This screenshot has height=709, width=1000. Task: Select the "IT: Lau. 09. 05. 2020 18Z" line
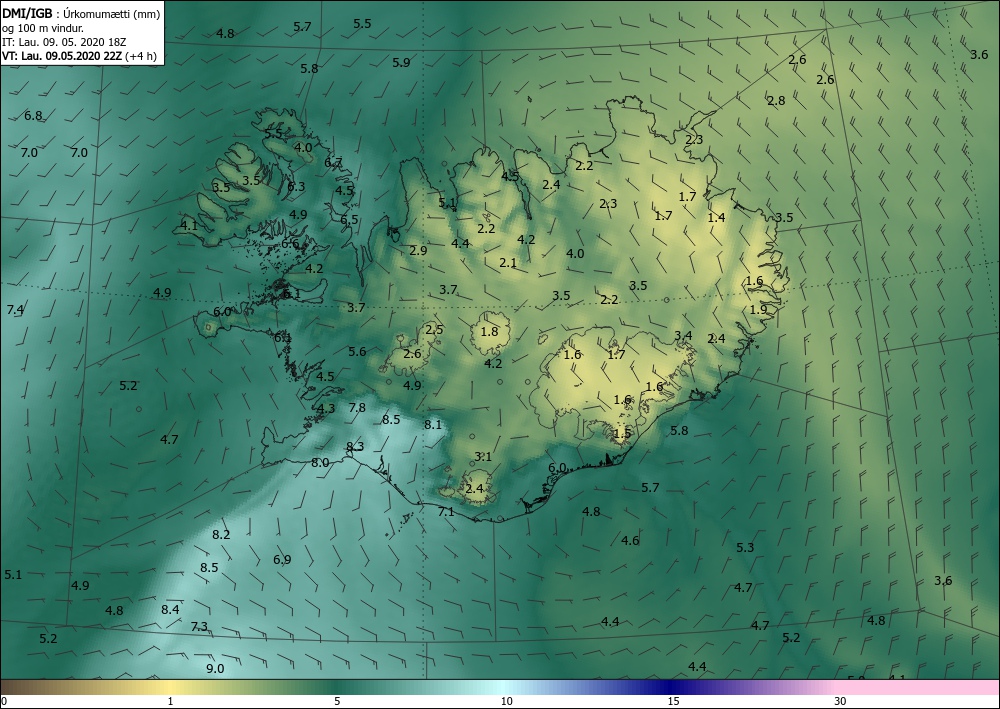[x=64, y=42]
